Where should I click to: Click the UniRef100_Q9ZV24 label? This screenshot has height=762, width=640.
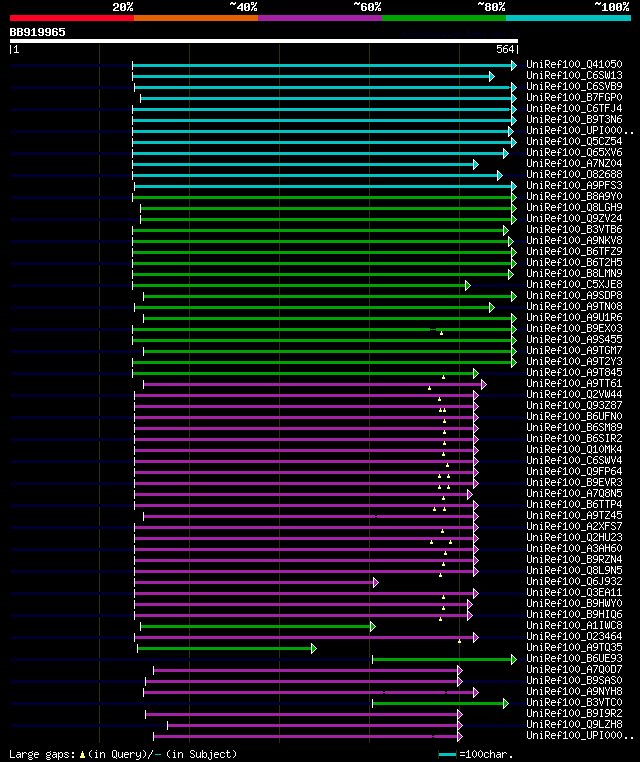(574, 219)
